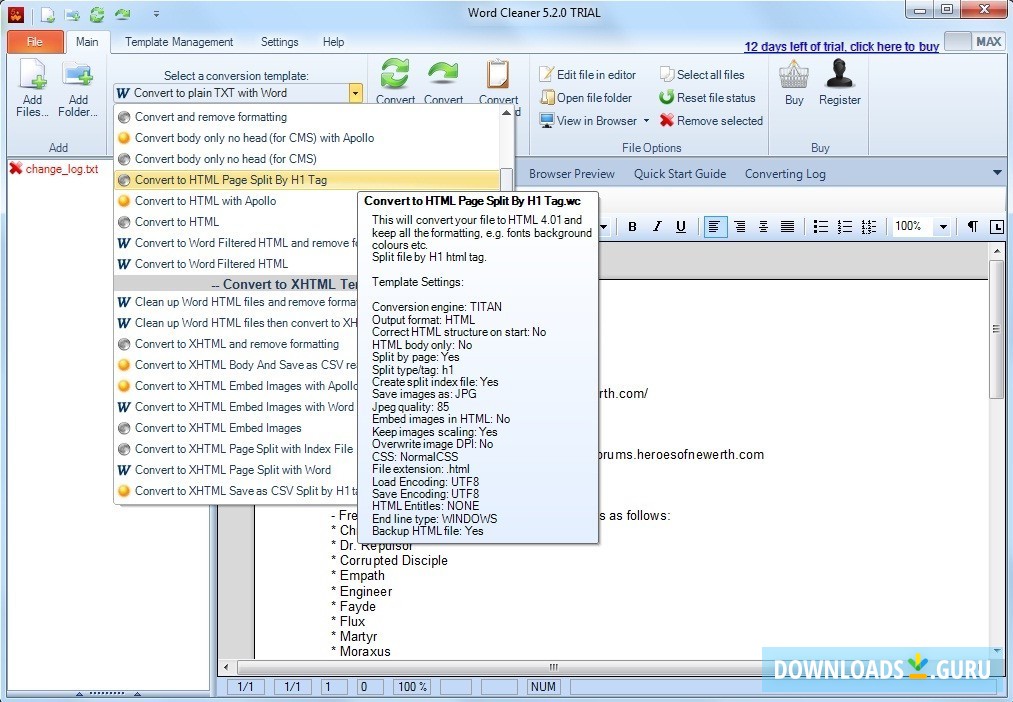Click Reset file status

pyautogui.click(x=707, y=98)
